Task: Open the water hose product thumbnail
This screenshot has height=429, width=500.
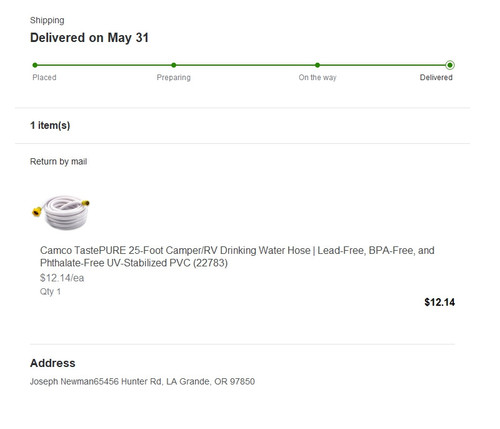Action: pyautogui.click(x=61, y=212)
